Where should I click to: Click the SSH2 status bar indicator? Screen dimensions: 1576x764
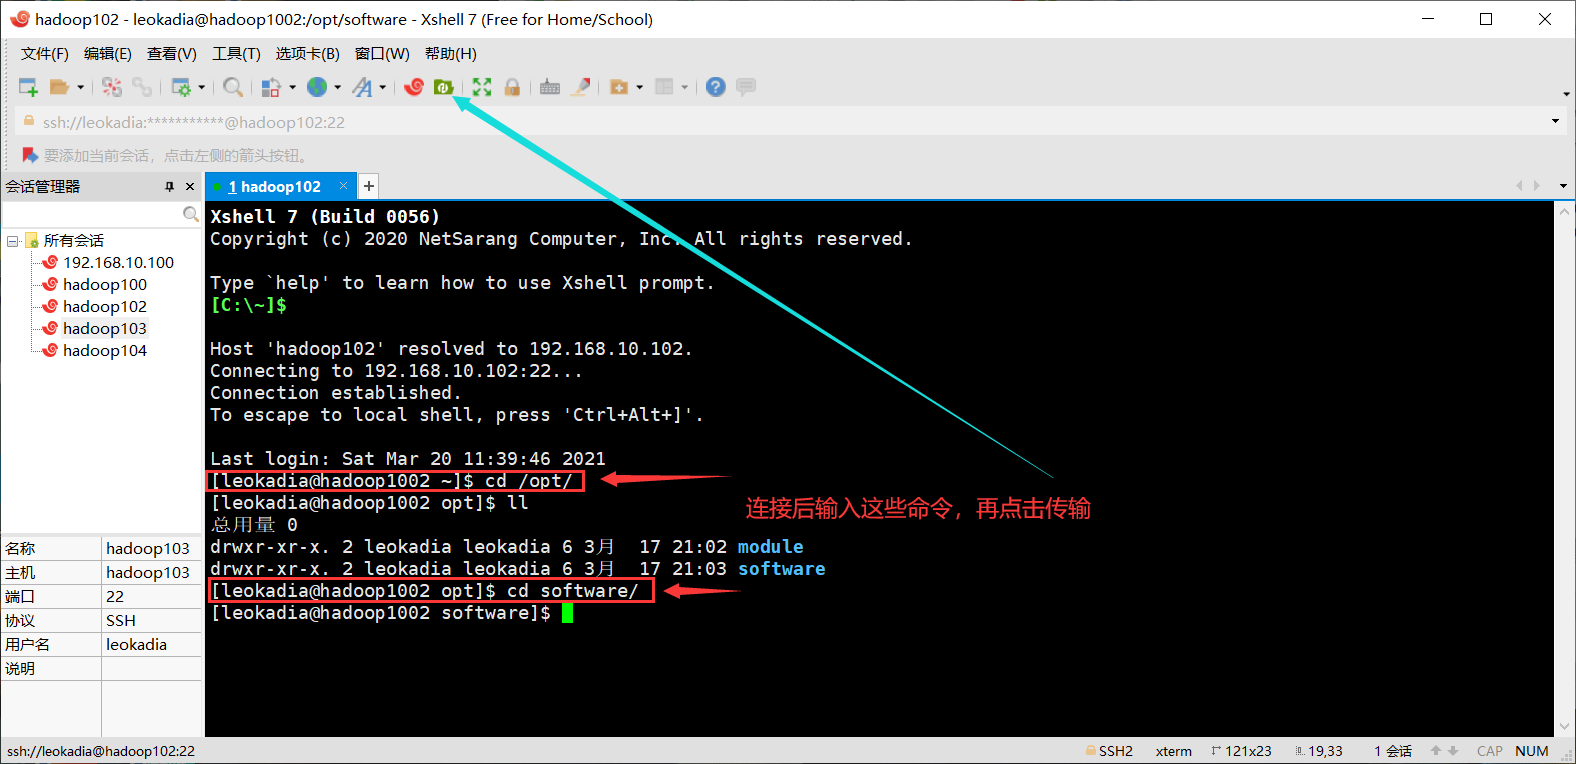[x=1109, y=751]
